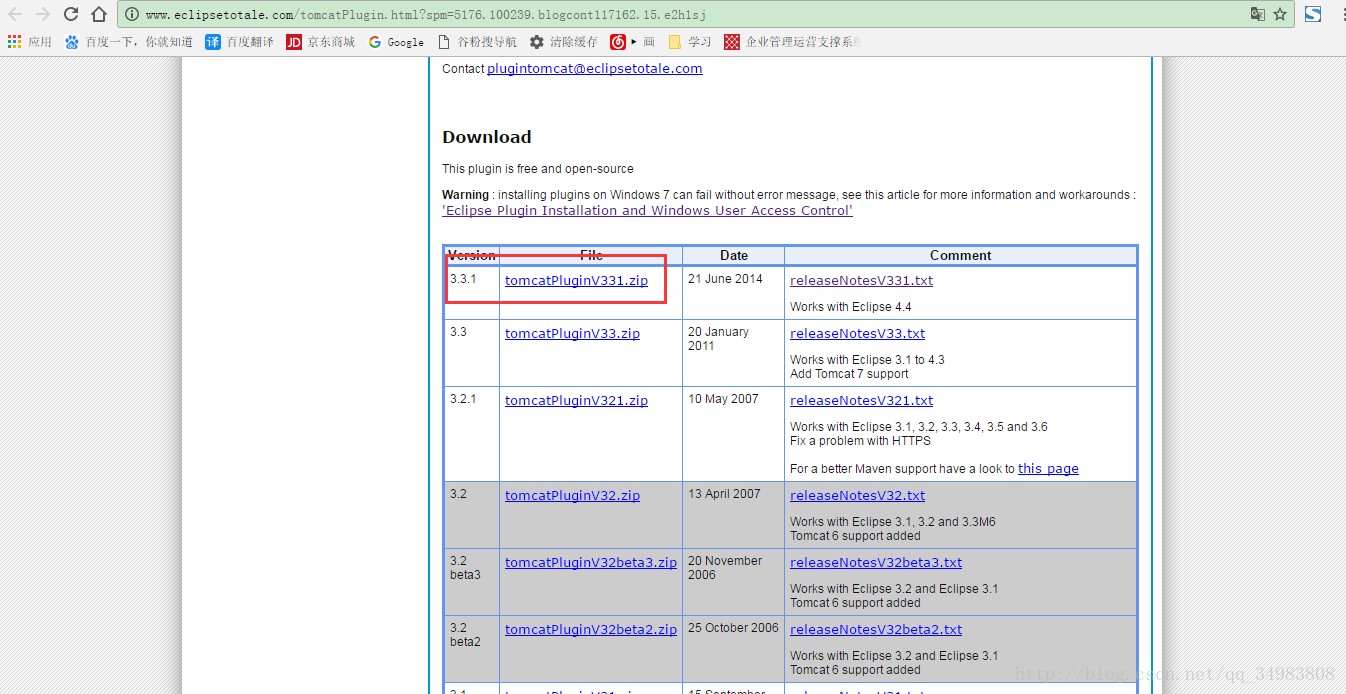Viewport: 1346px width, 694px height.
Task: Open releaseNotesV32beta3.txt
Action: (x=876, y=563)
